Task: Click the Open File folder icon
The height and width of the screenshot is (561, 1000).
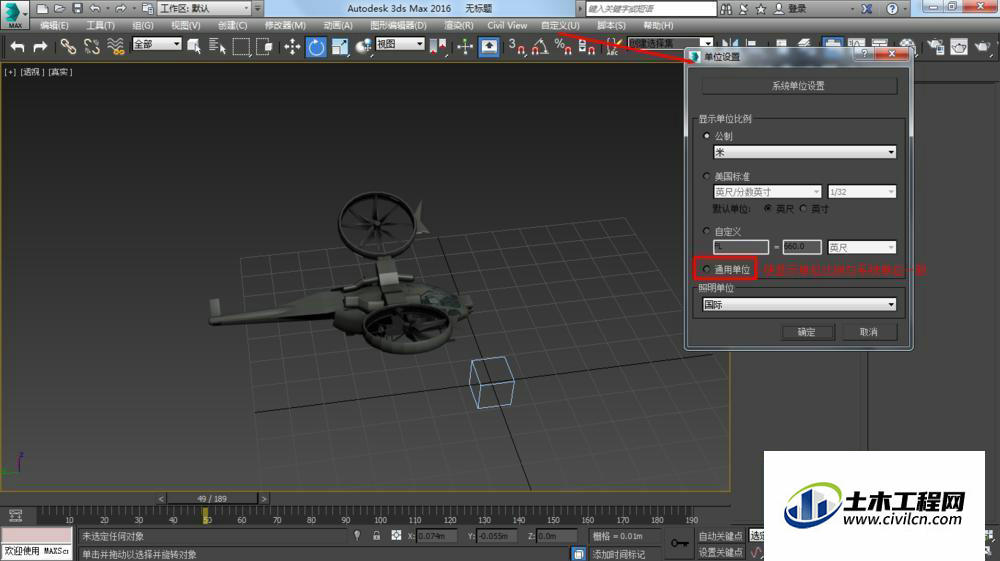Action: pos(59,8)
